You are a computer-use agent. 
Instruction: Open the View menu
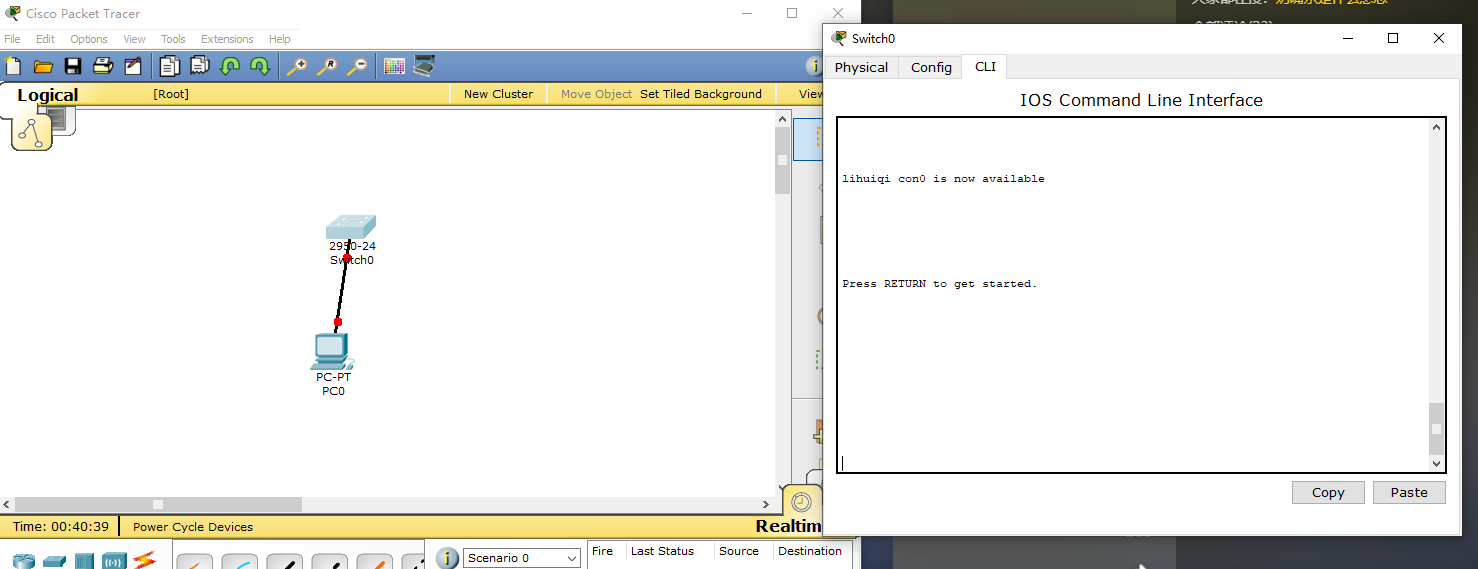[134, 39]
